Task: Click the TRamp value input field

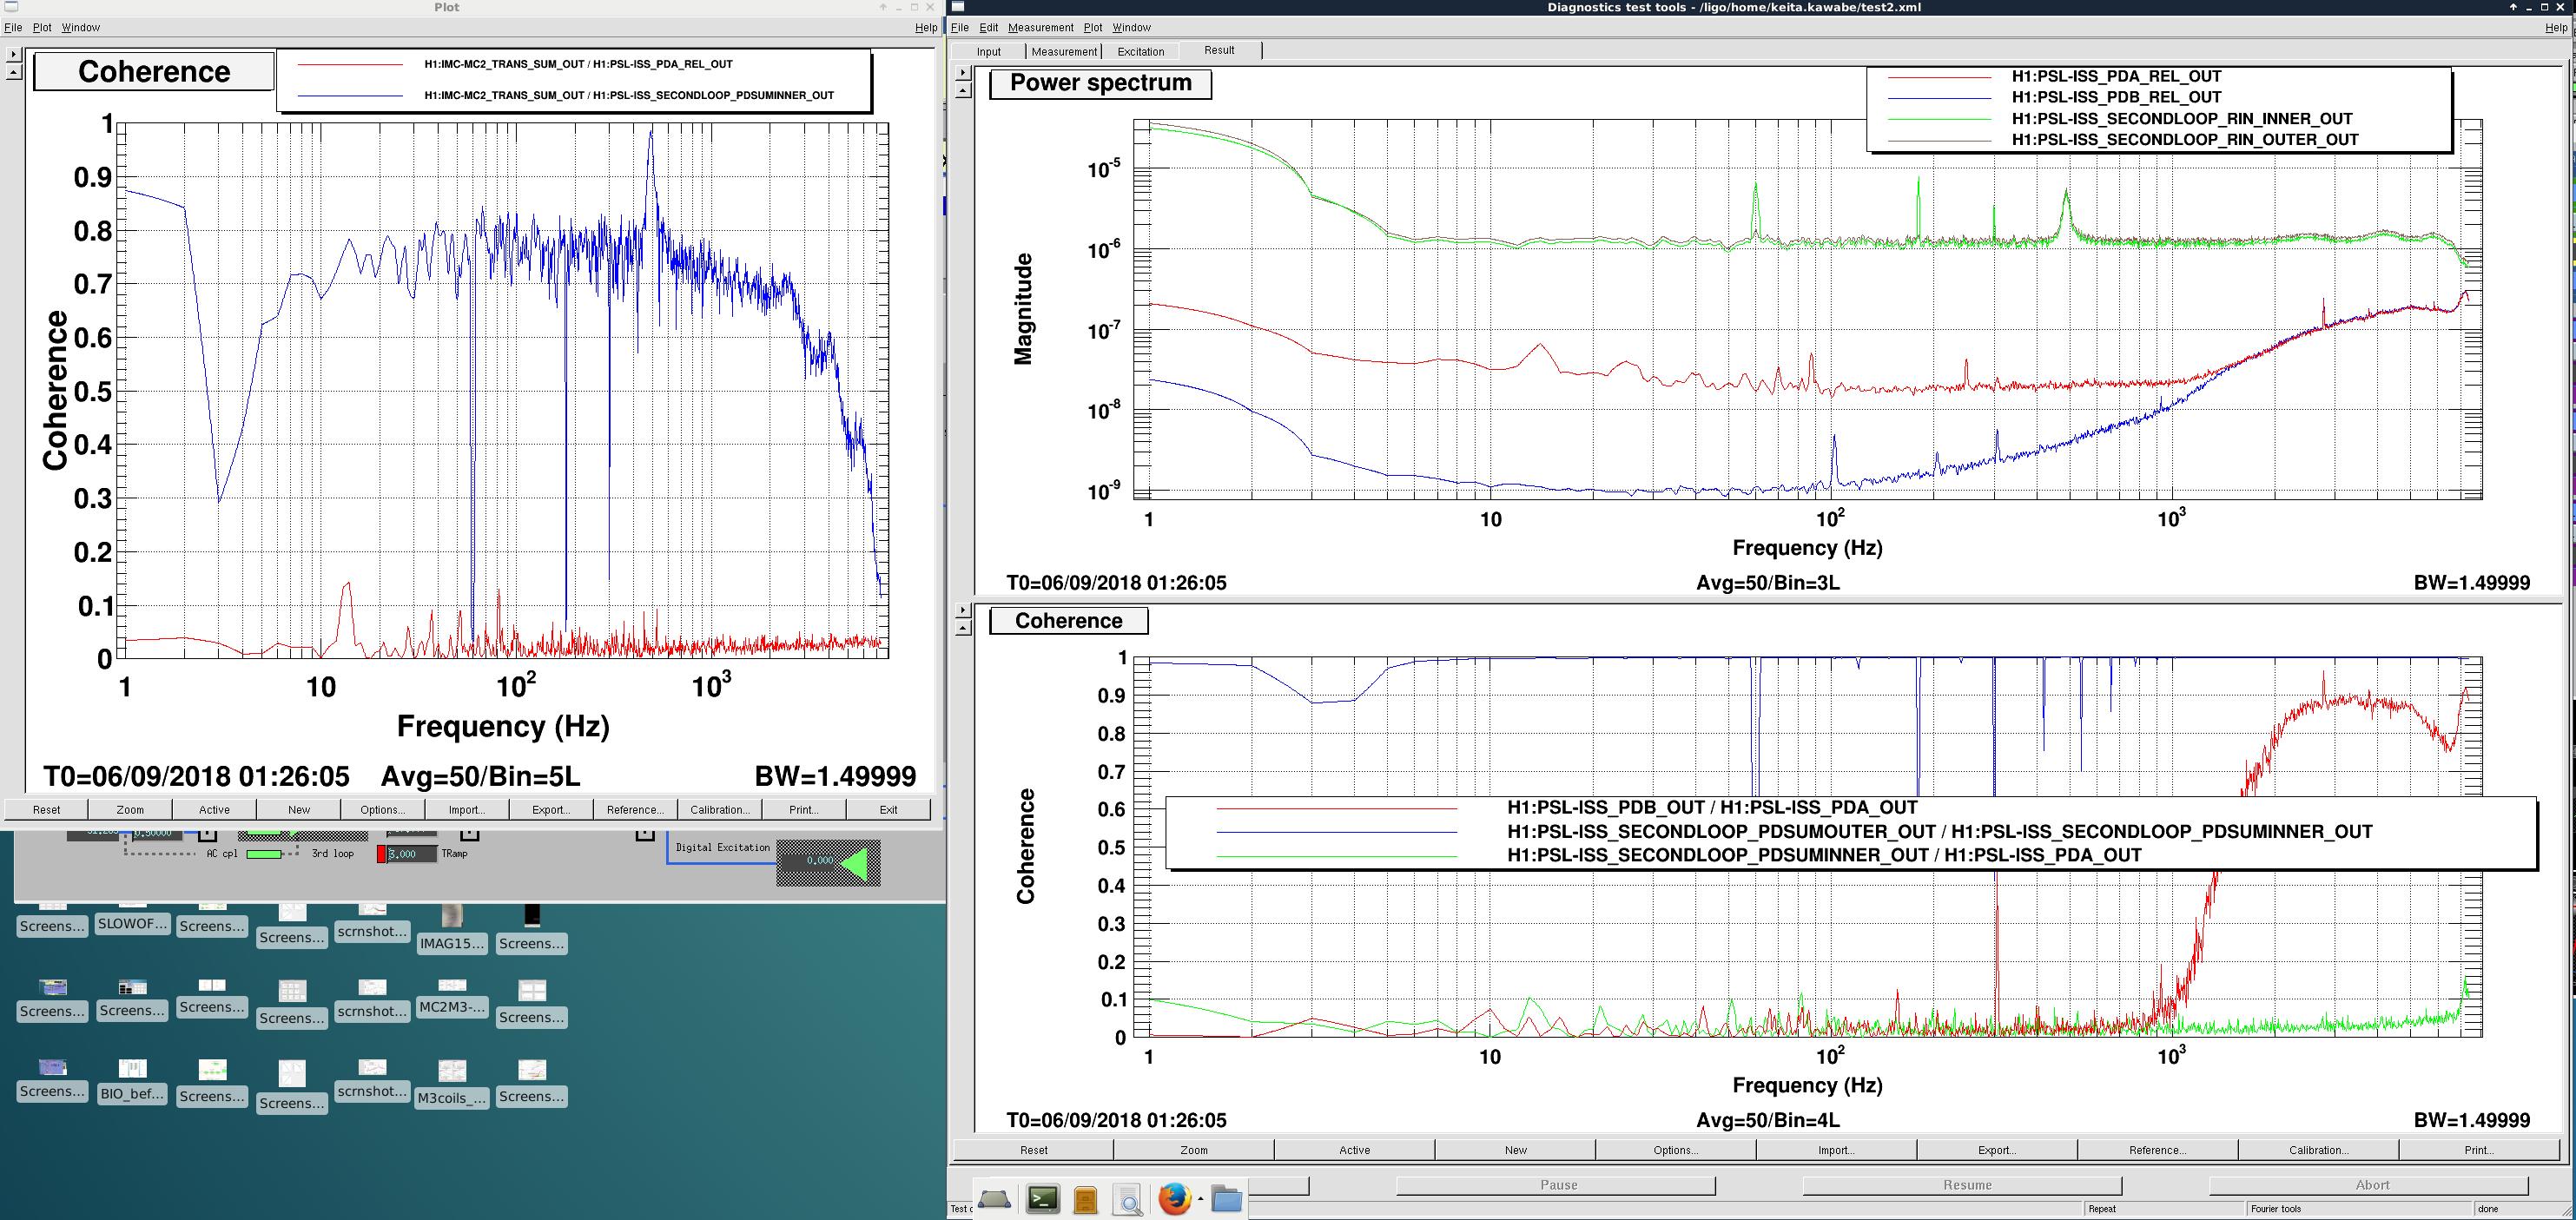Action: [412, 854]
